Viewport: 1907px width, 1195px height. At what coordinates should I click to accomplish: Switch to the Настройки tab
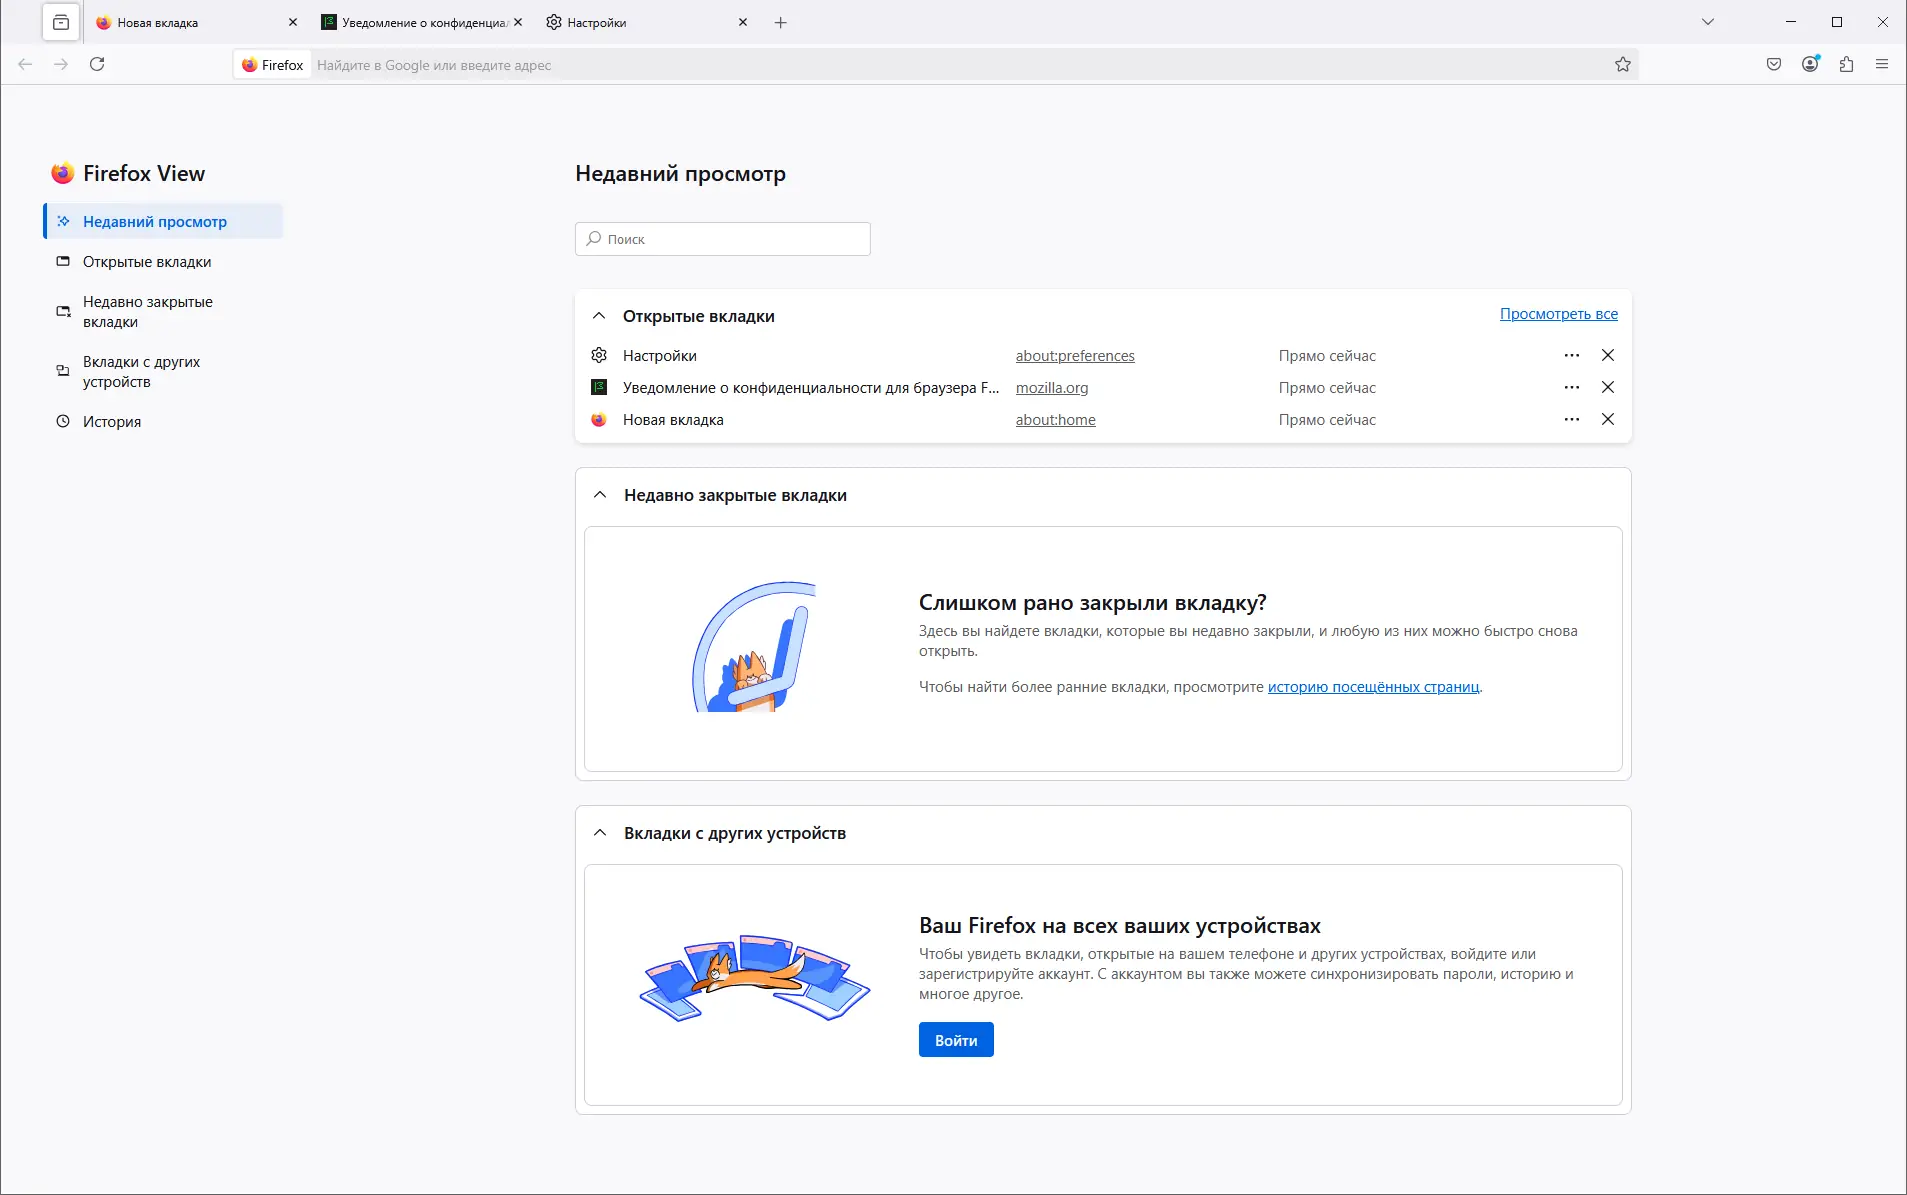tap(646, 22)
